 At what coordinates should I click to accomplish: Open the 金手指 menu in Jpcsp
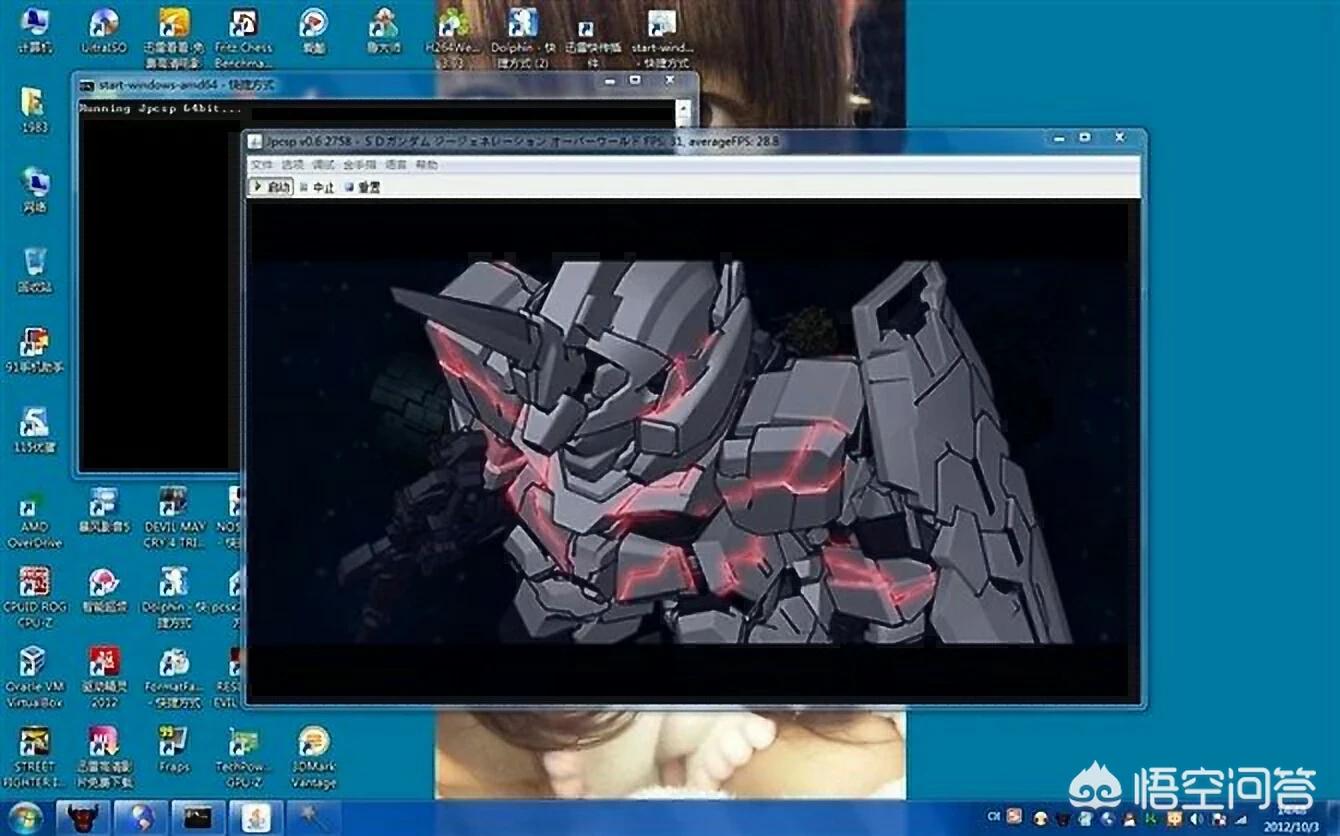360,164
